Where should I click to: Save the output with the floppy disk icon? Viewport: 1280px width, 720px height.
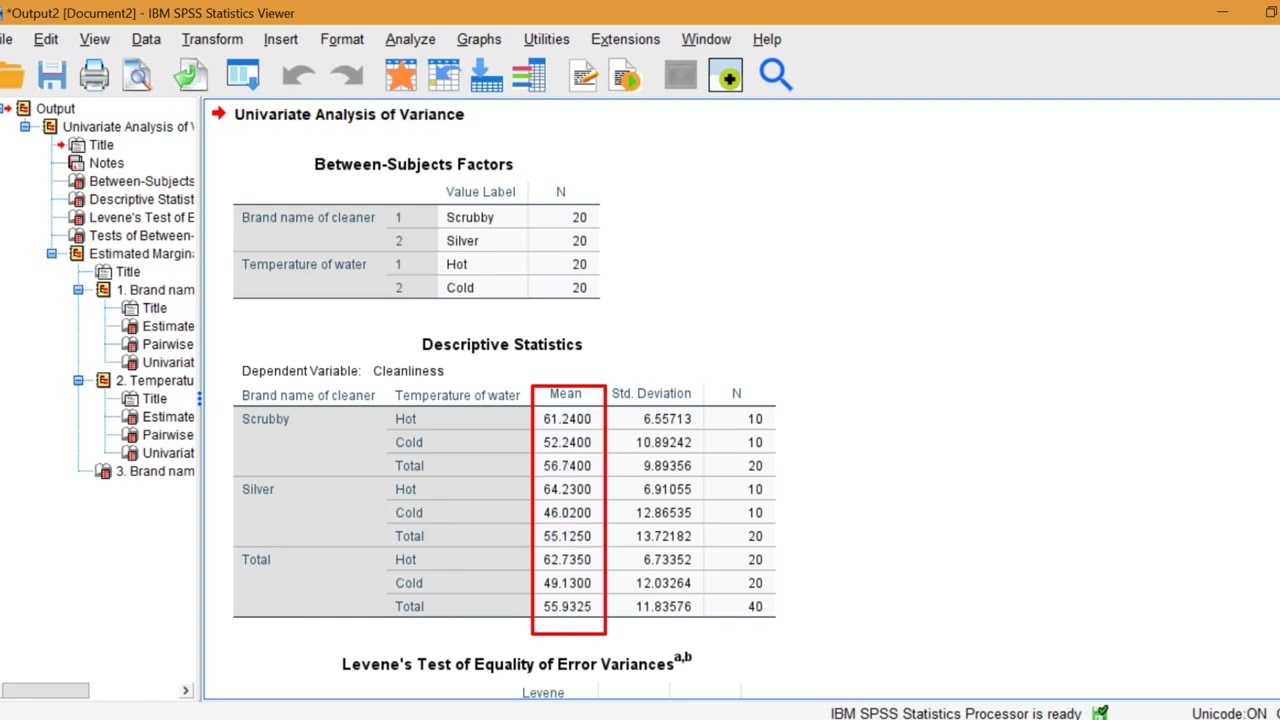(x=52, y=76)
